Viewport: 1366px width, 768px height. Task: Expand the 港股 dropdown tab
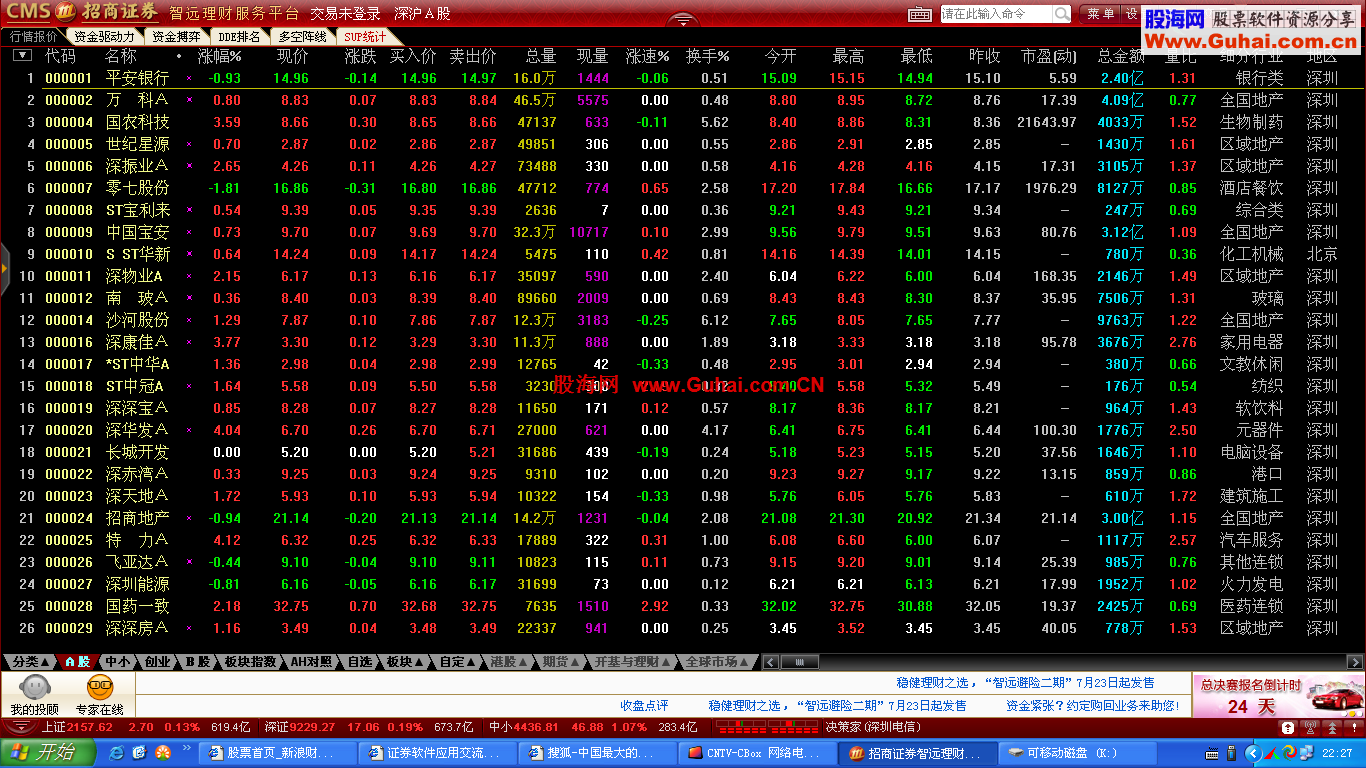tap(509, 662)
